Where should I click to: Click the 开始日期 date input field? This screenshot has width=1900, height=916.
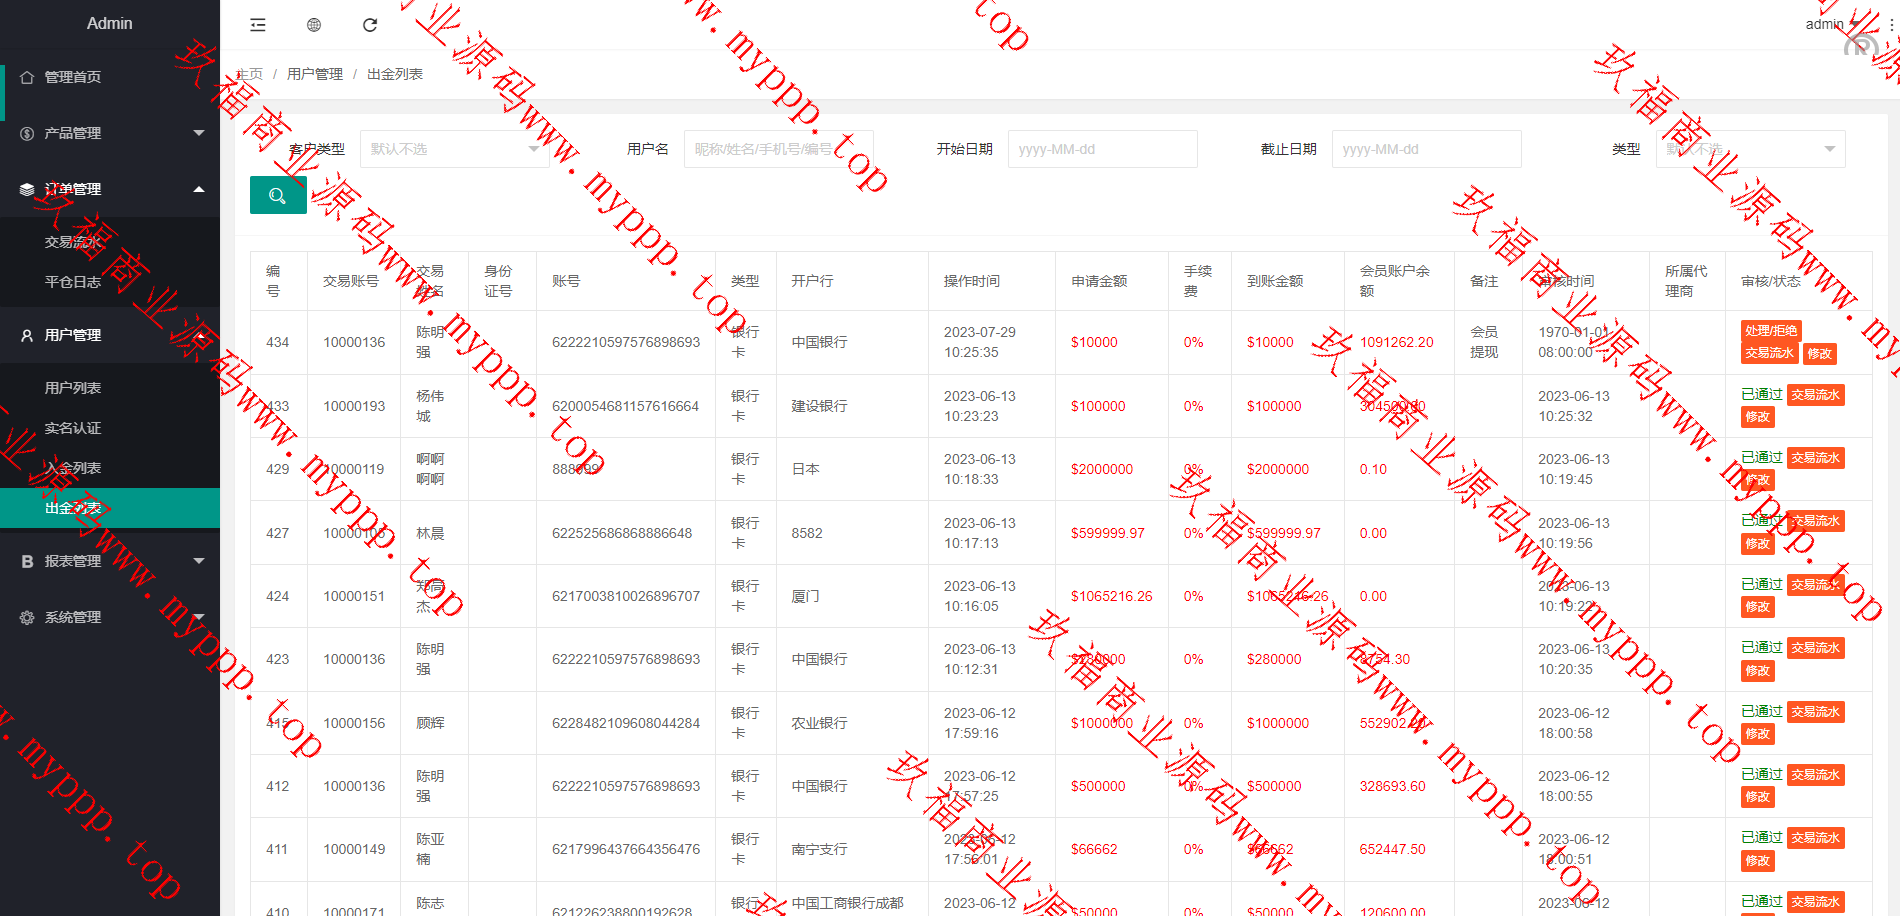coord(1102,149)
